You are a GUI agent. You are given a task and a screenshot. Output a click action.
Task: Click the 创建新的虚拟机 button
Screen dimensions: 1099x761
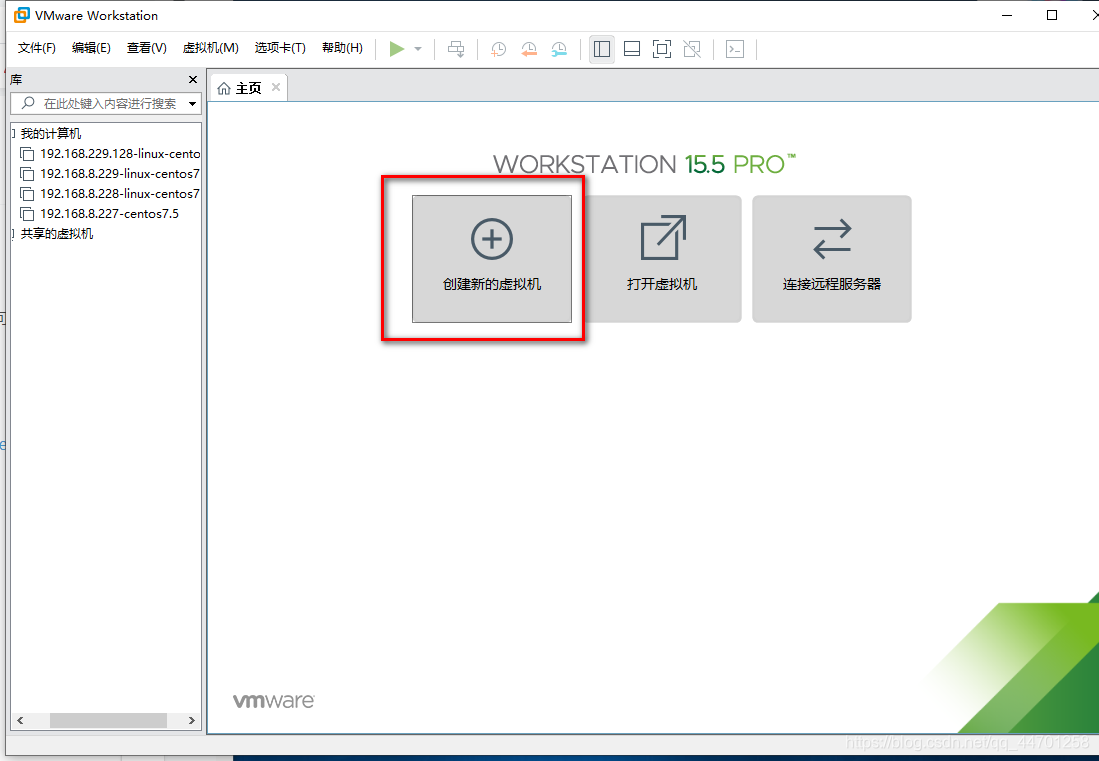492,259
